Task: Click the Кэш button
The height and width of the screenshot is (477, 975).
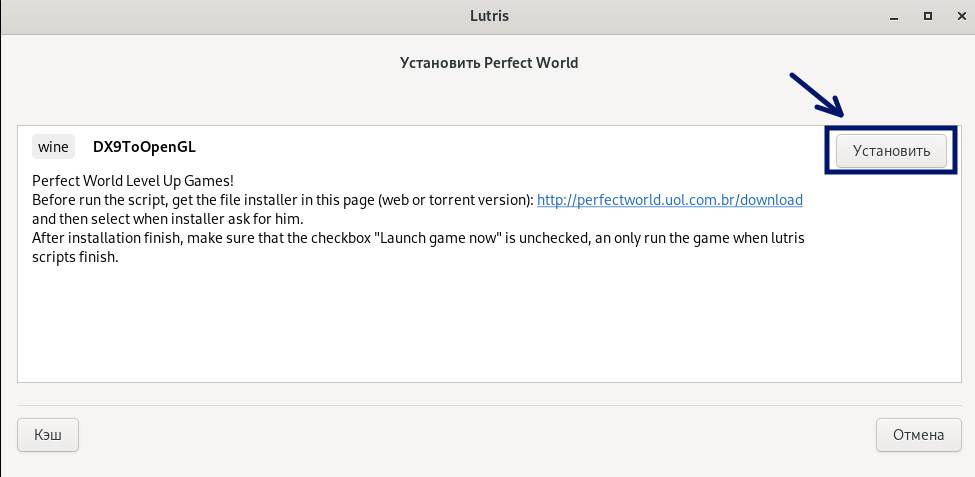Action: point(48,435)
